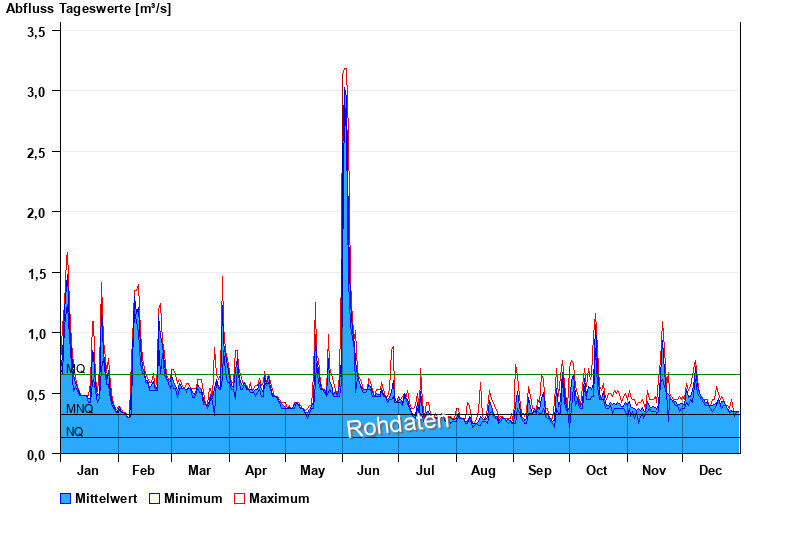Select the Mittelwert legend label
800x550 pixels.
click(x=106, y=499)
